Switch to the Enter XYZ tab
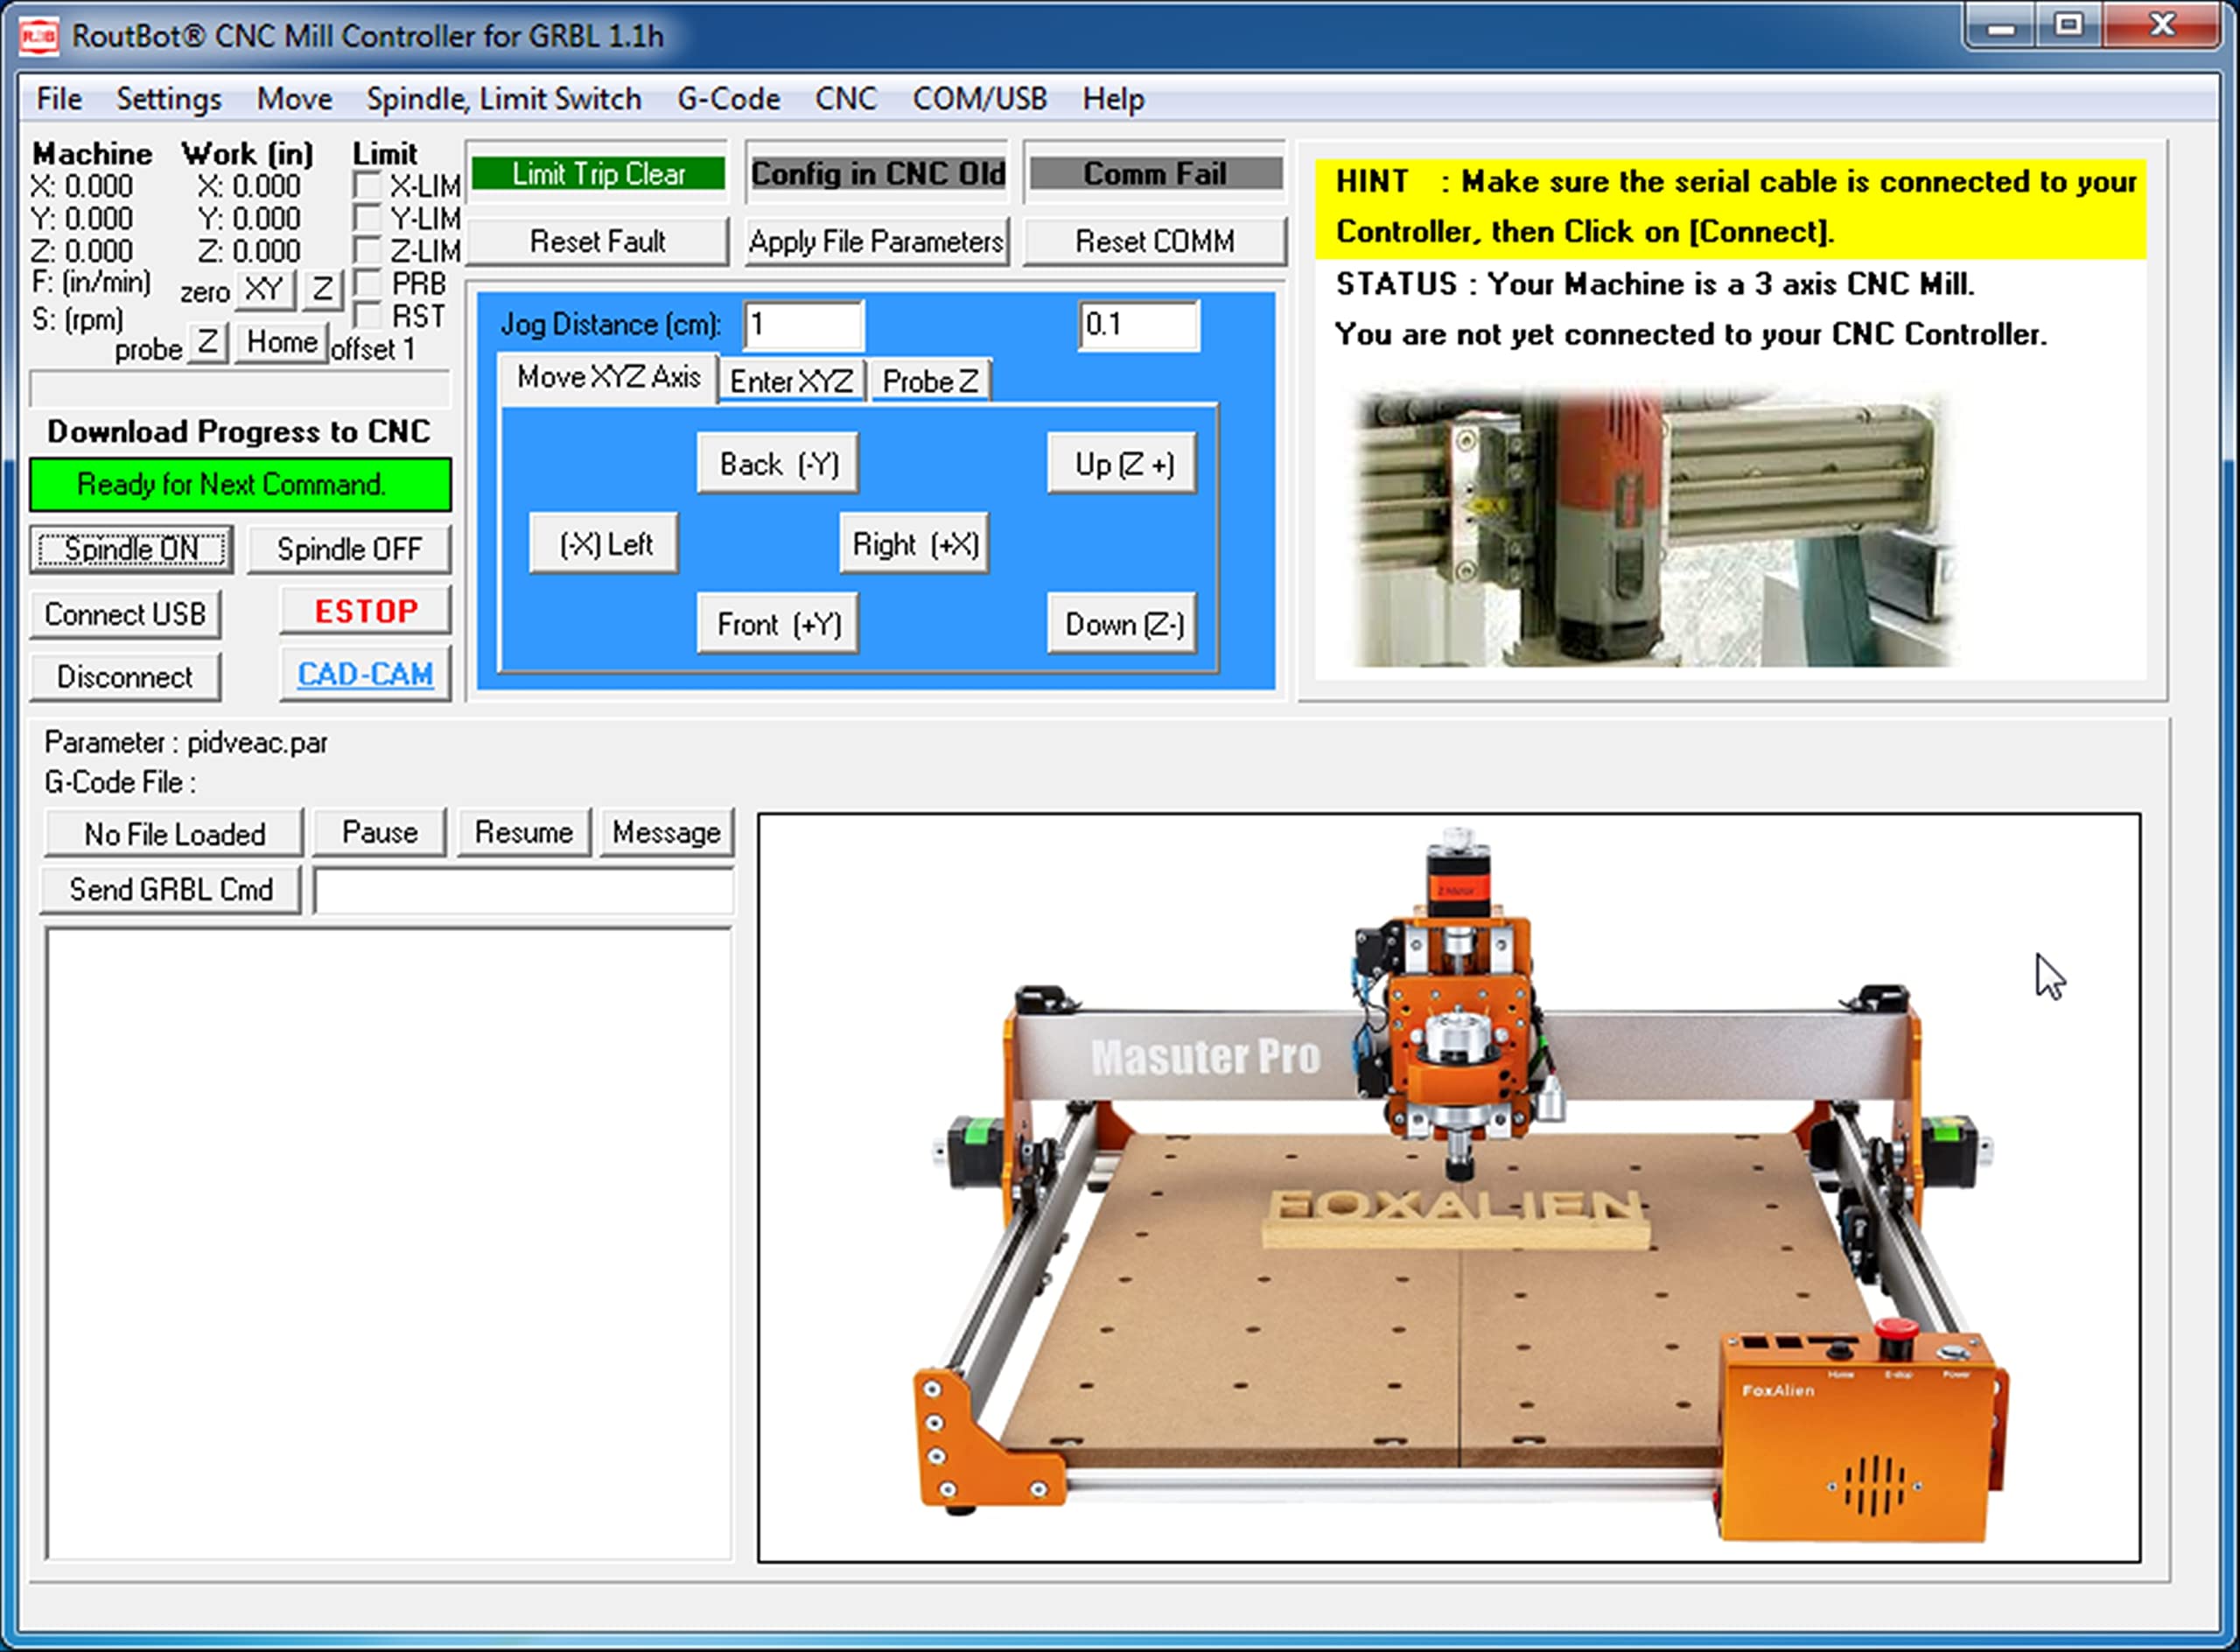Viewport: 2240px width, 1652px height. (791, 381)
